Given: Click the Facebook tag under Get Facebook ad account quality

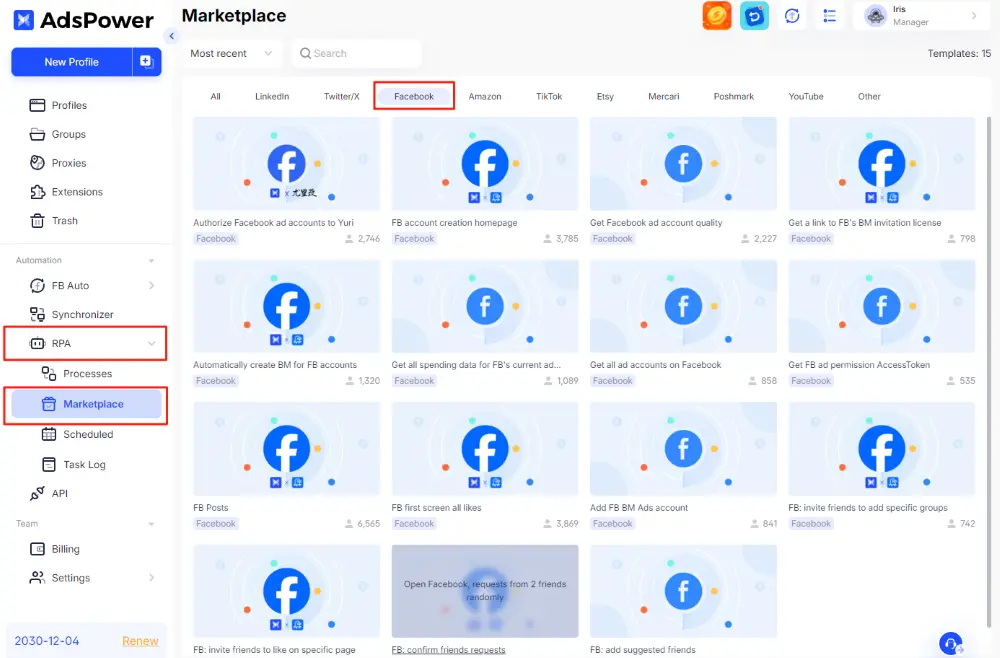Looking at the screenshot, I should click(x=612, y=238).
